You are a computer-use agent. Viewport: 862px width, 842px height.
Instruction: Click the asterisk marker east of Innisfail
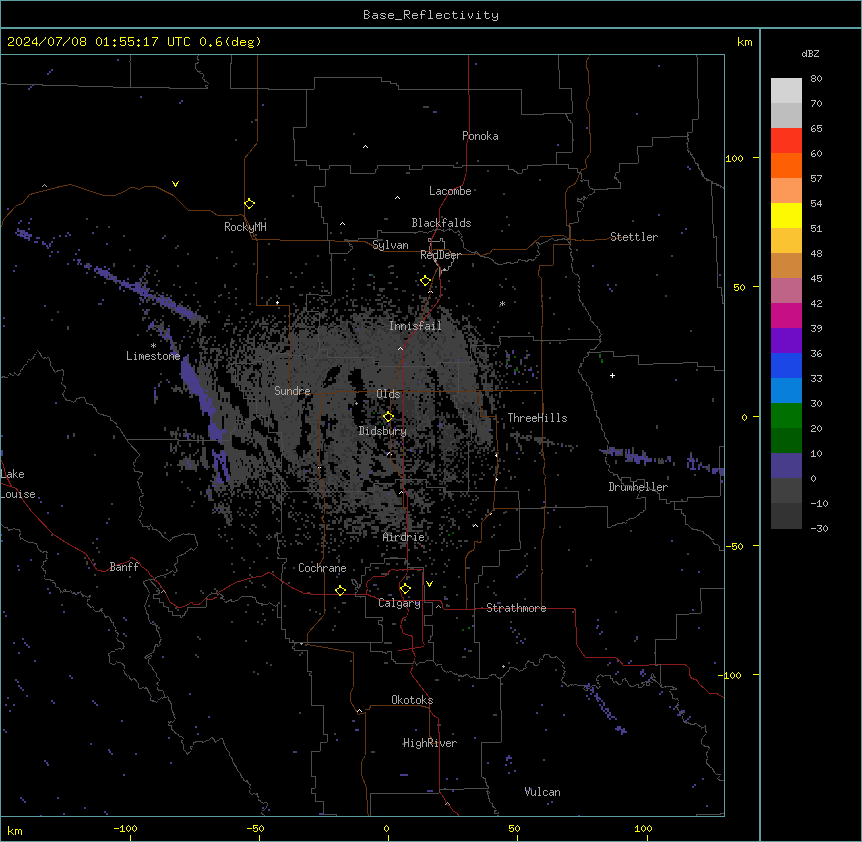(502, 303)
